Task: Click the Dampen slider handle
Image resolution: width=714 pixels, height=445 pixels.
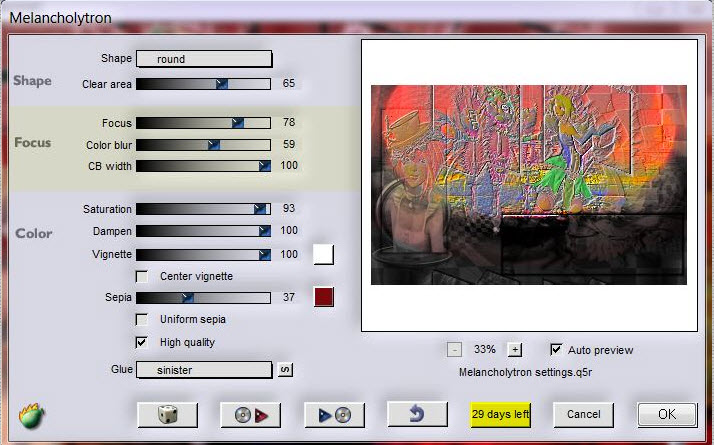Action: (x=265, y=231)
